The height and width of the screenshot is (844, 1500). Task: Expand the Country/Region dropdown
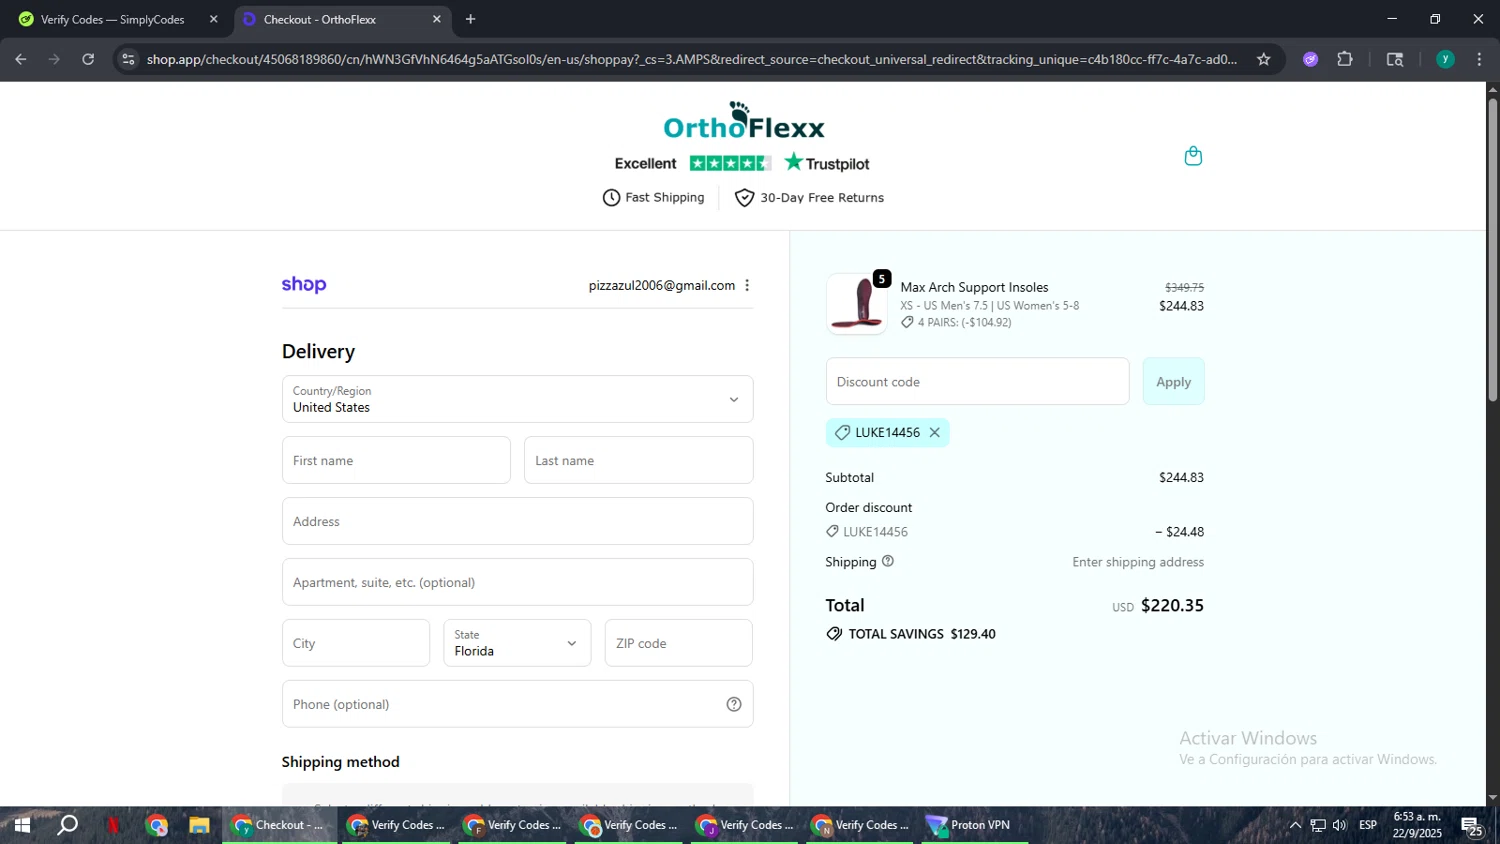[518, 399]
